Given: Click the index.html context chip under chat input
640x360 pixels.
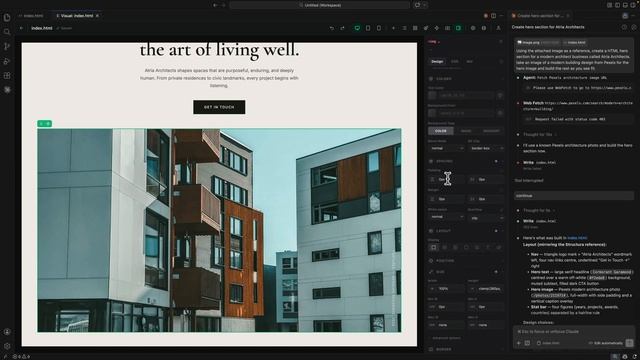Looking at the screenshot, I should click(548, 343).
